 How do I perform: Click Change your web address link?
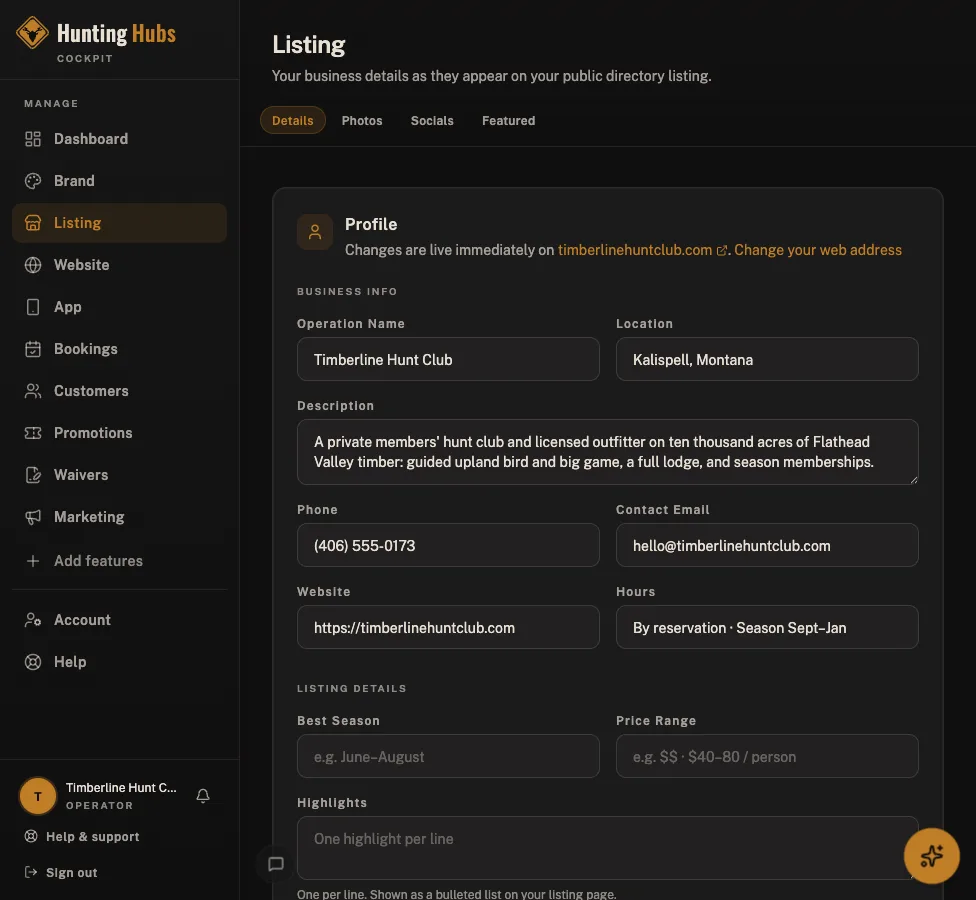(x=818, y=250)
